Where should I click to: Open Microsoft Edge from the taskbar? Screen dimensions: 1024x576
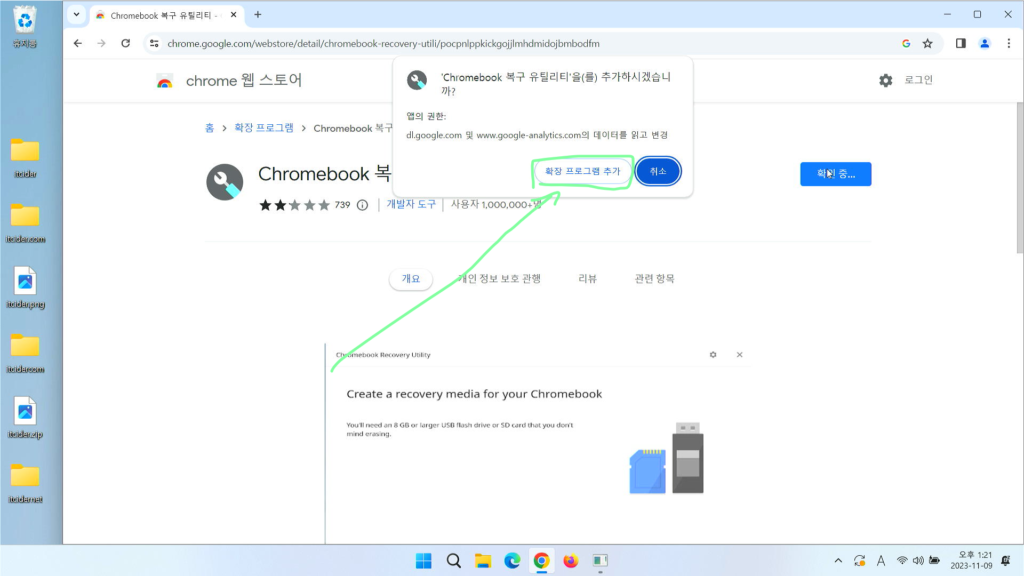pyautogui.click(x=512, y=561)
